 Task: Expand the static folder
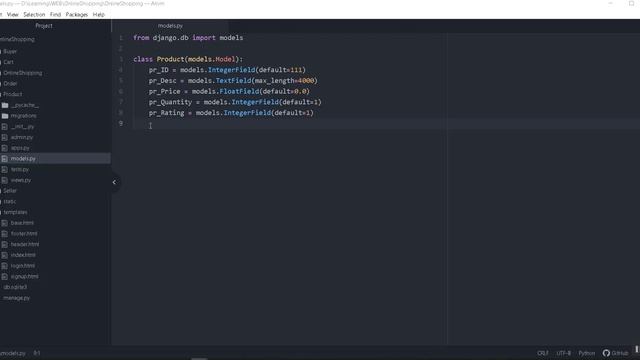click(10, 202)
